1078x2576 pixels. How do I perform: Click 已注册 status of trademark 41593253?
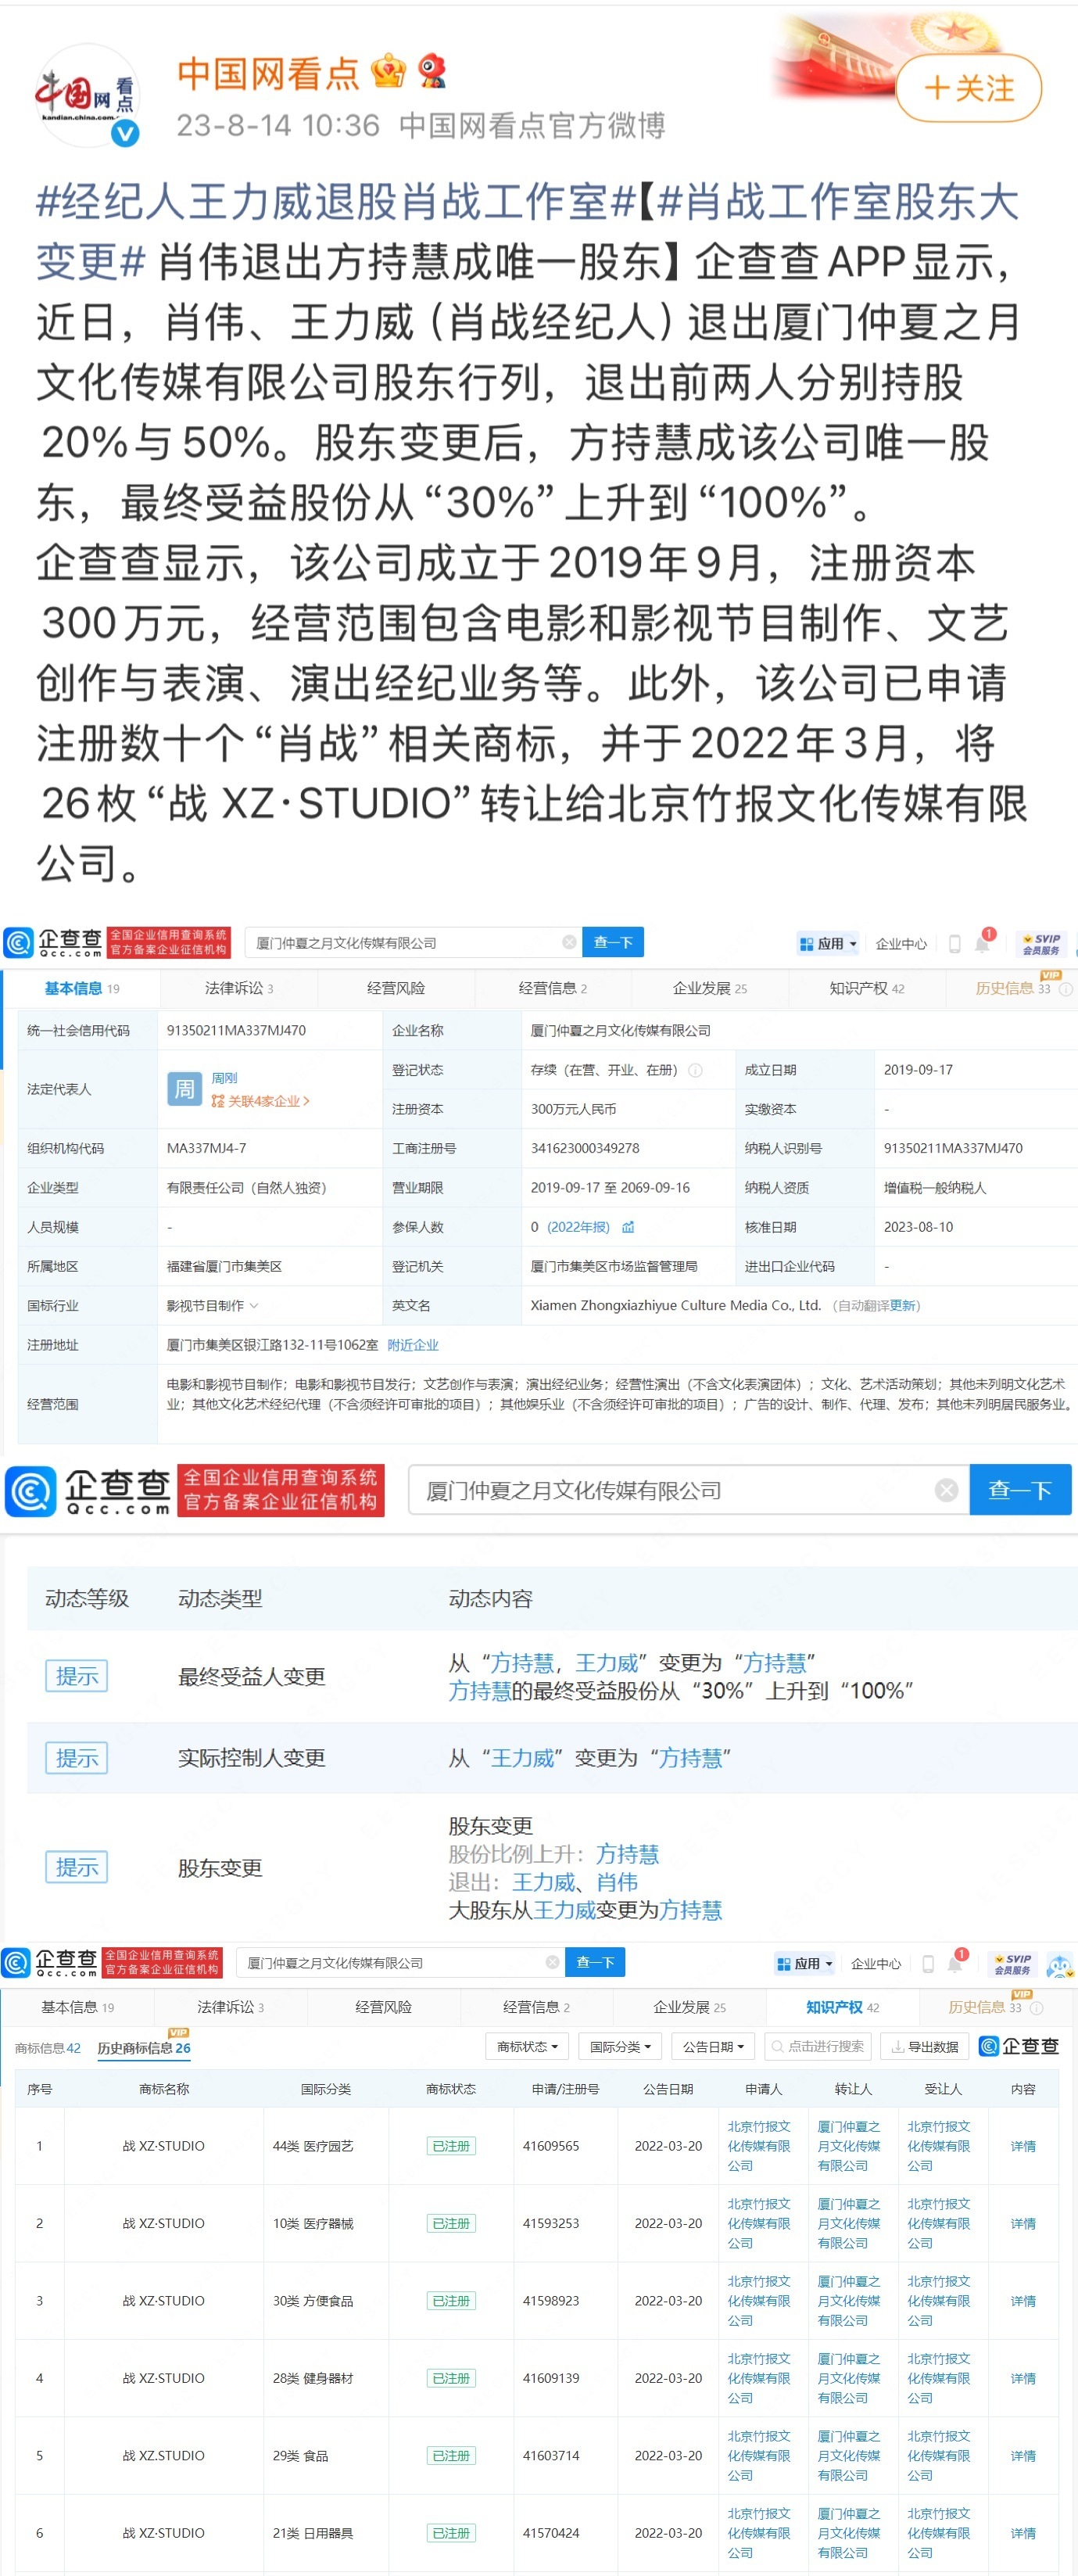click(451, 2223)
